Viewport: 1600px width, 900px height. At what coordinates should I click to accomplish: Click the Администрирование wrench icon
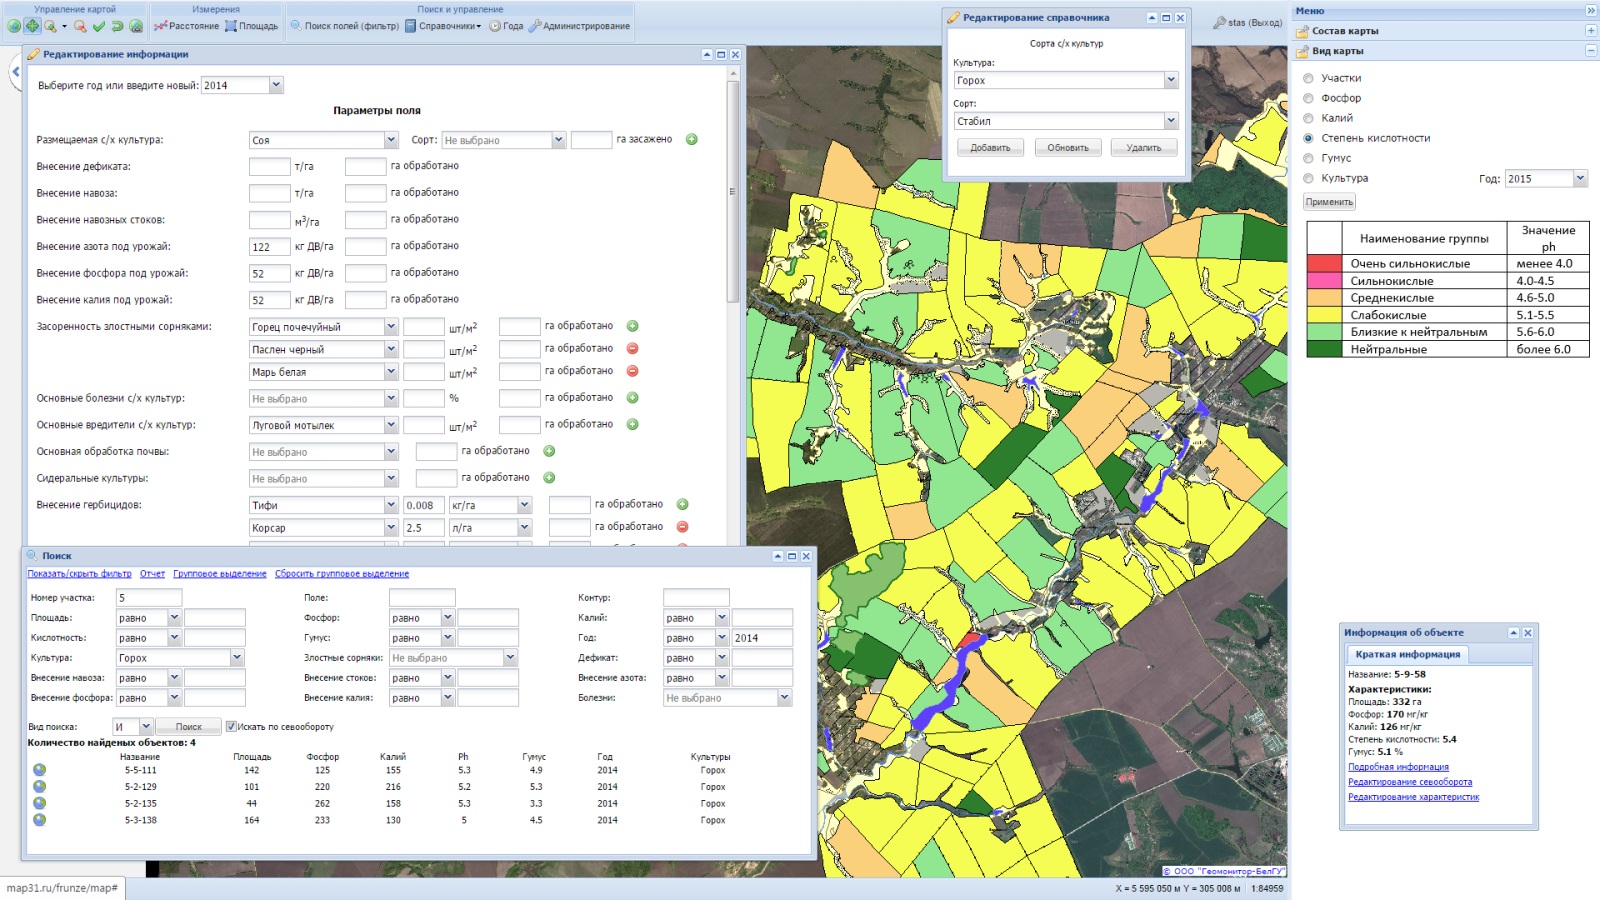click(x=535, y=26)
